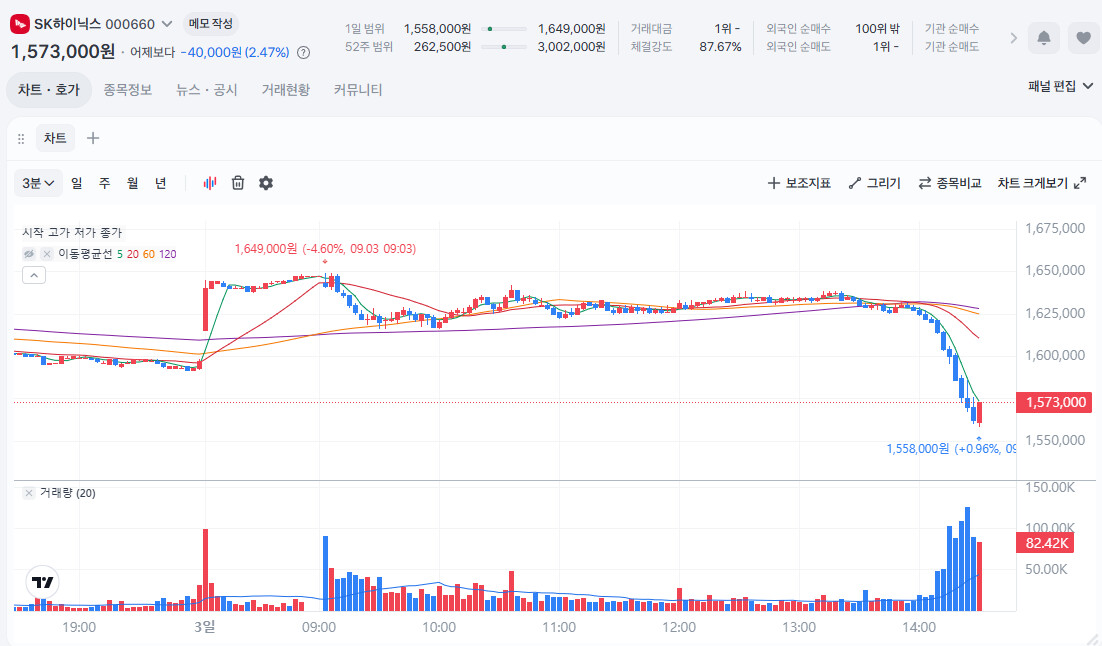Click the 1,573,000 current price marker
1102x646 pixels.
pyautogui.click(x=1054, y=402)
